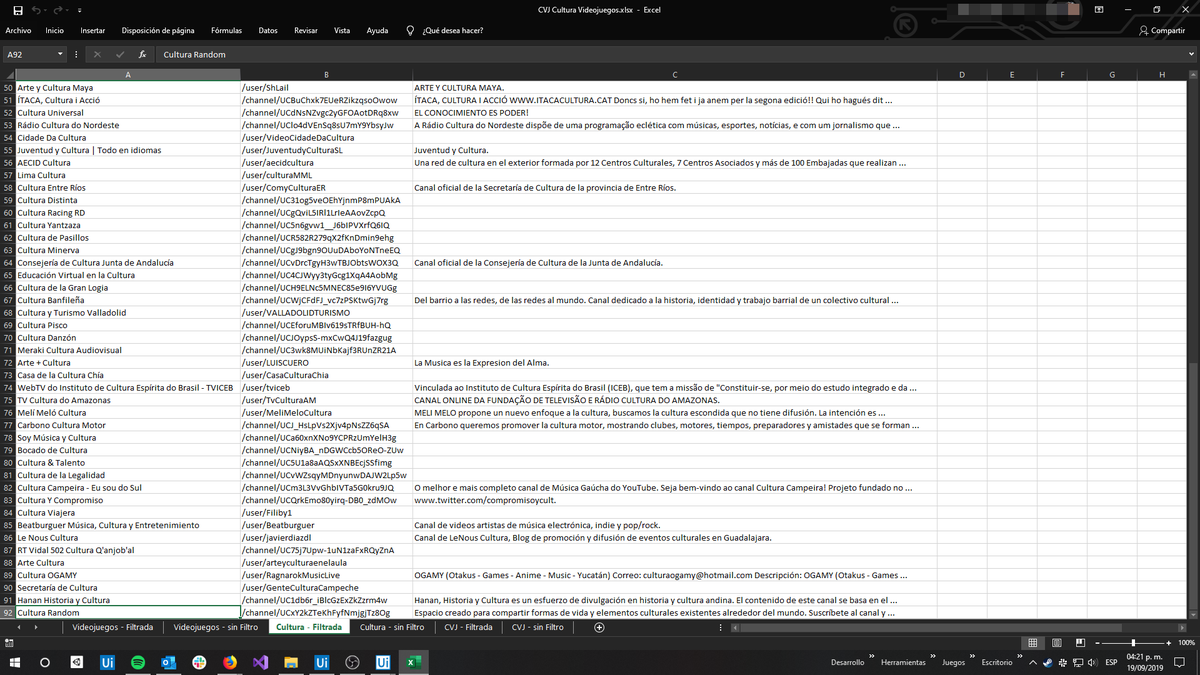Select cell Cultura Campeira - Eu sou do Sul
The height and width of the screenshot is (675, 1200).
[128, 488]
